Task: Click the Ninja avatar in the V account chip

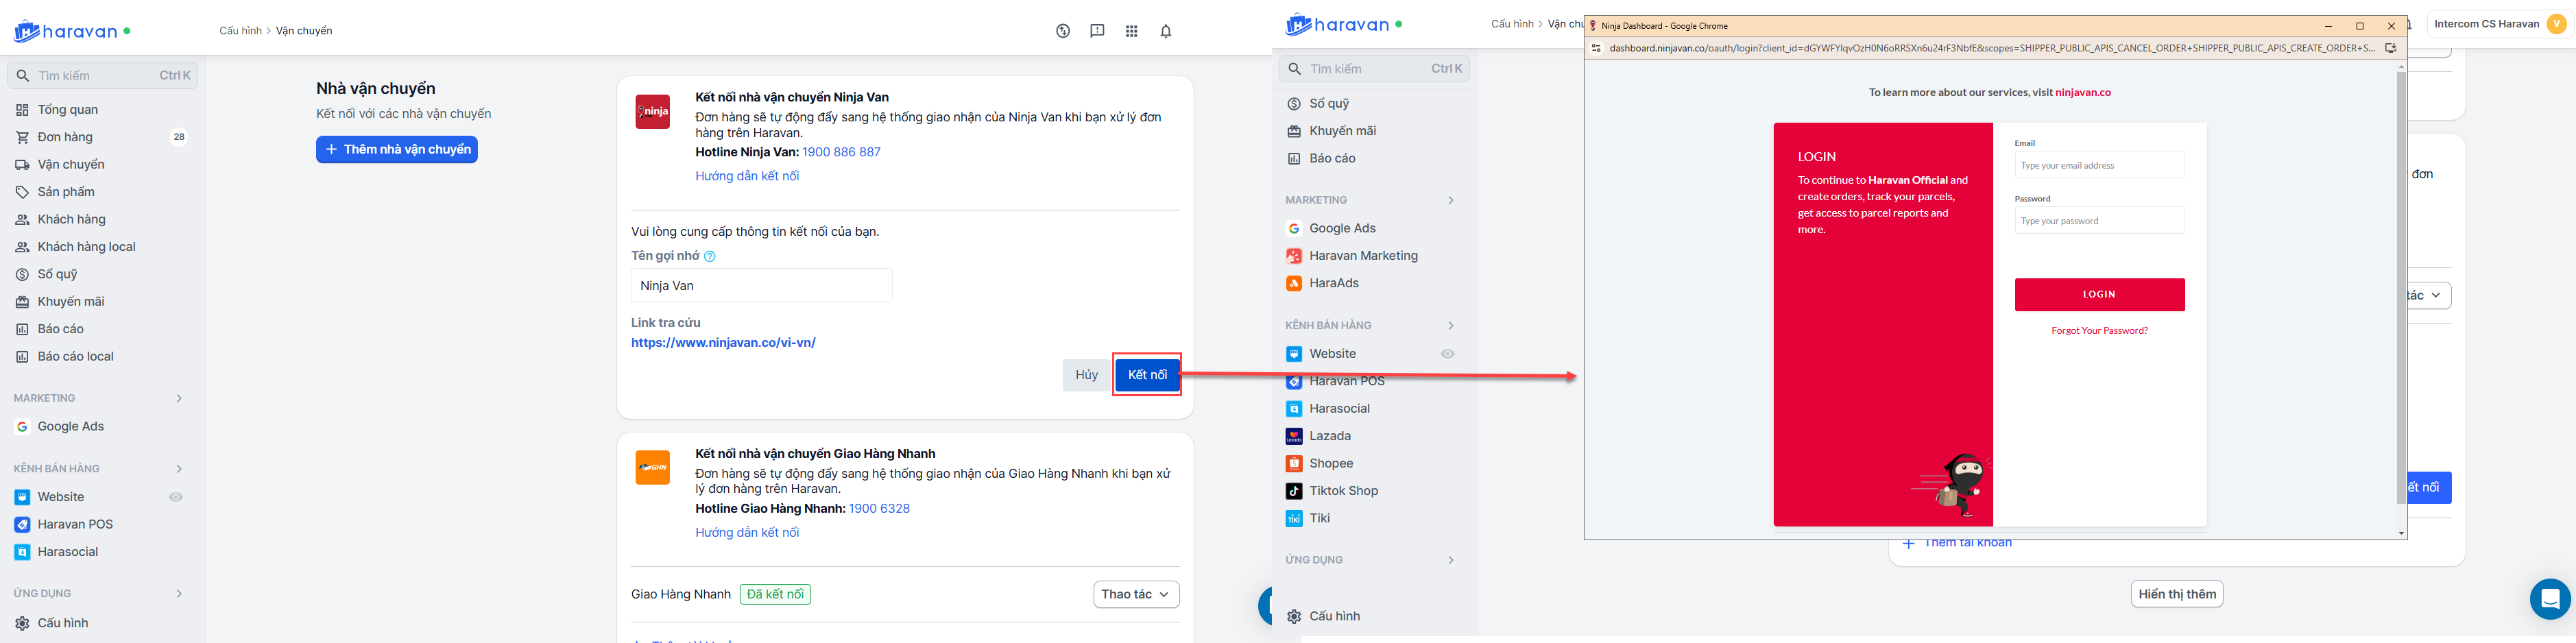Action: pos(2557,24)
